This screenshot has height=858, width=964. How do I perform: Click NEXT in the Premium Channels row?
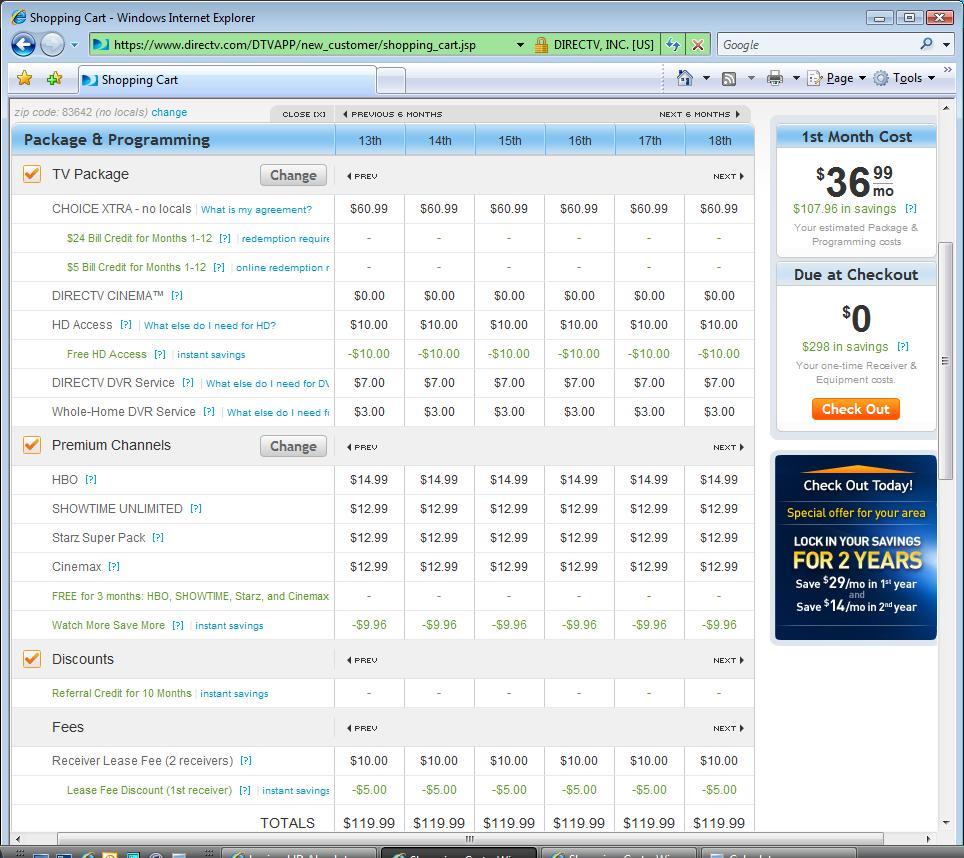tap(729, 447)
